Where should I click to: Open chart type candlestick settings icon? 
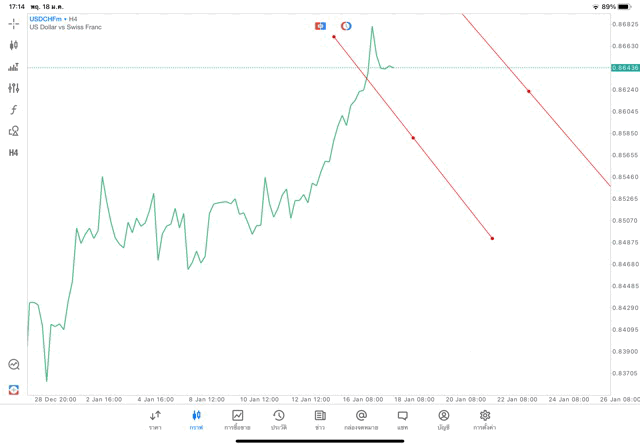pos(14,45)
